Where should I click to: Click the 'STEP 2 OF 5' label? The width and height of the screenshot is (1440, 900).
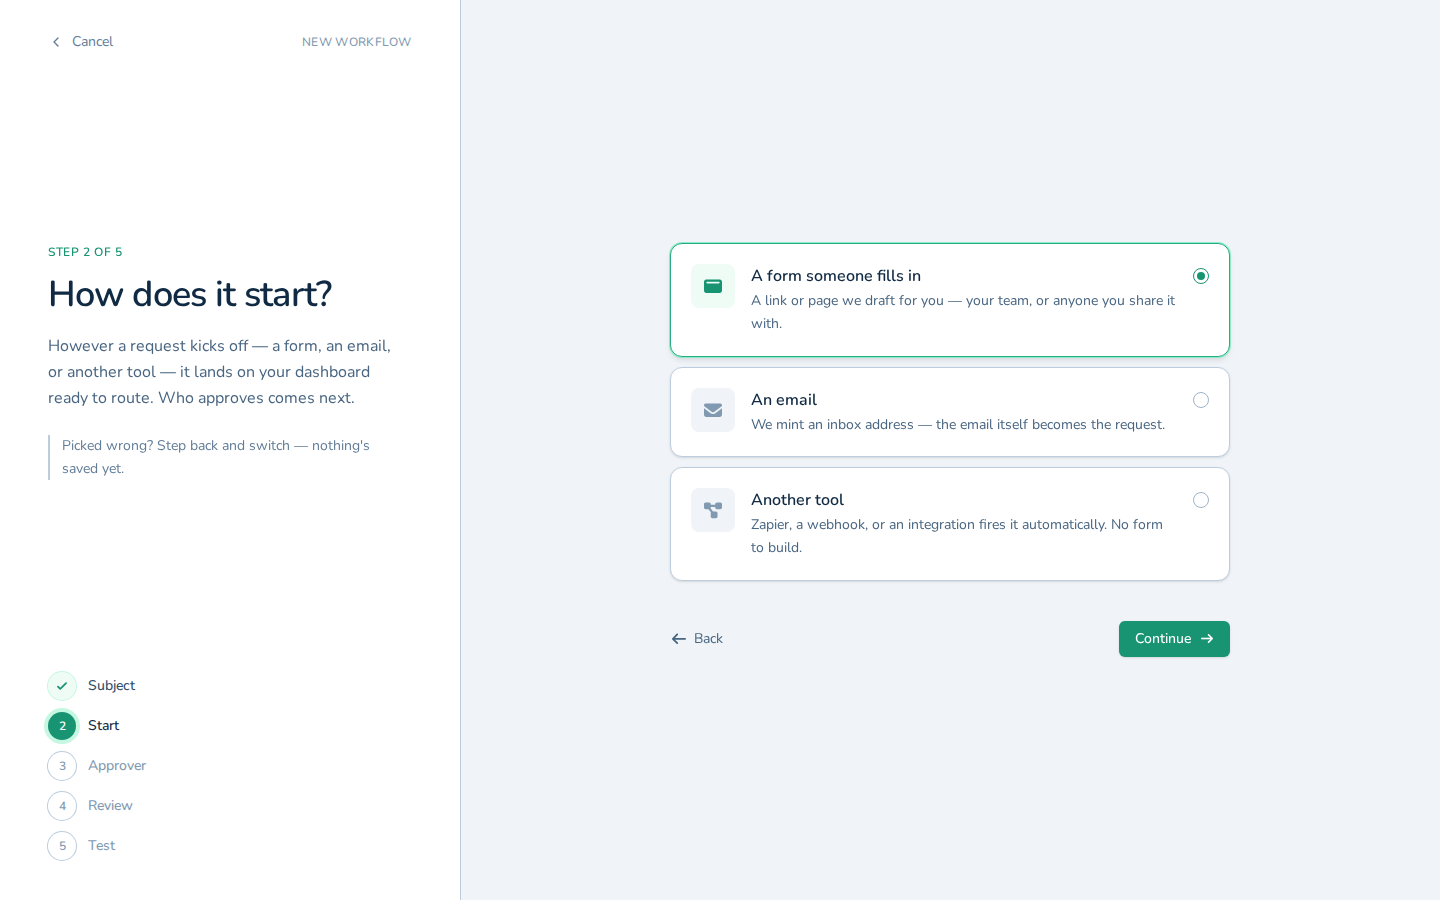coord(85,252)
